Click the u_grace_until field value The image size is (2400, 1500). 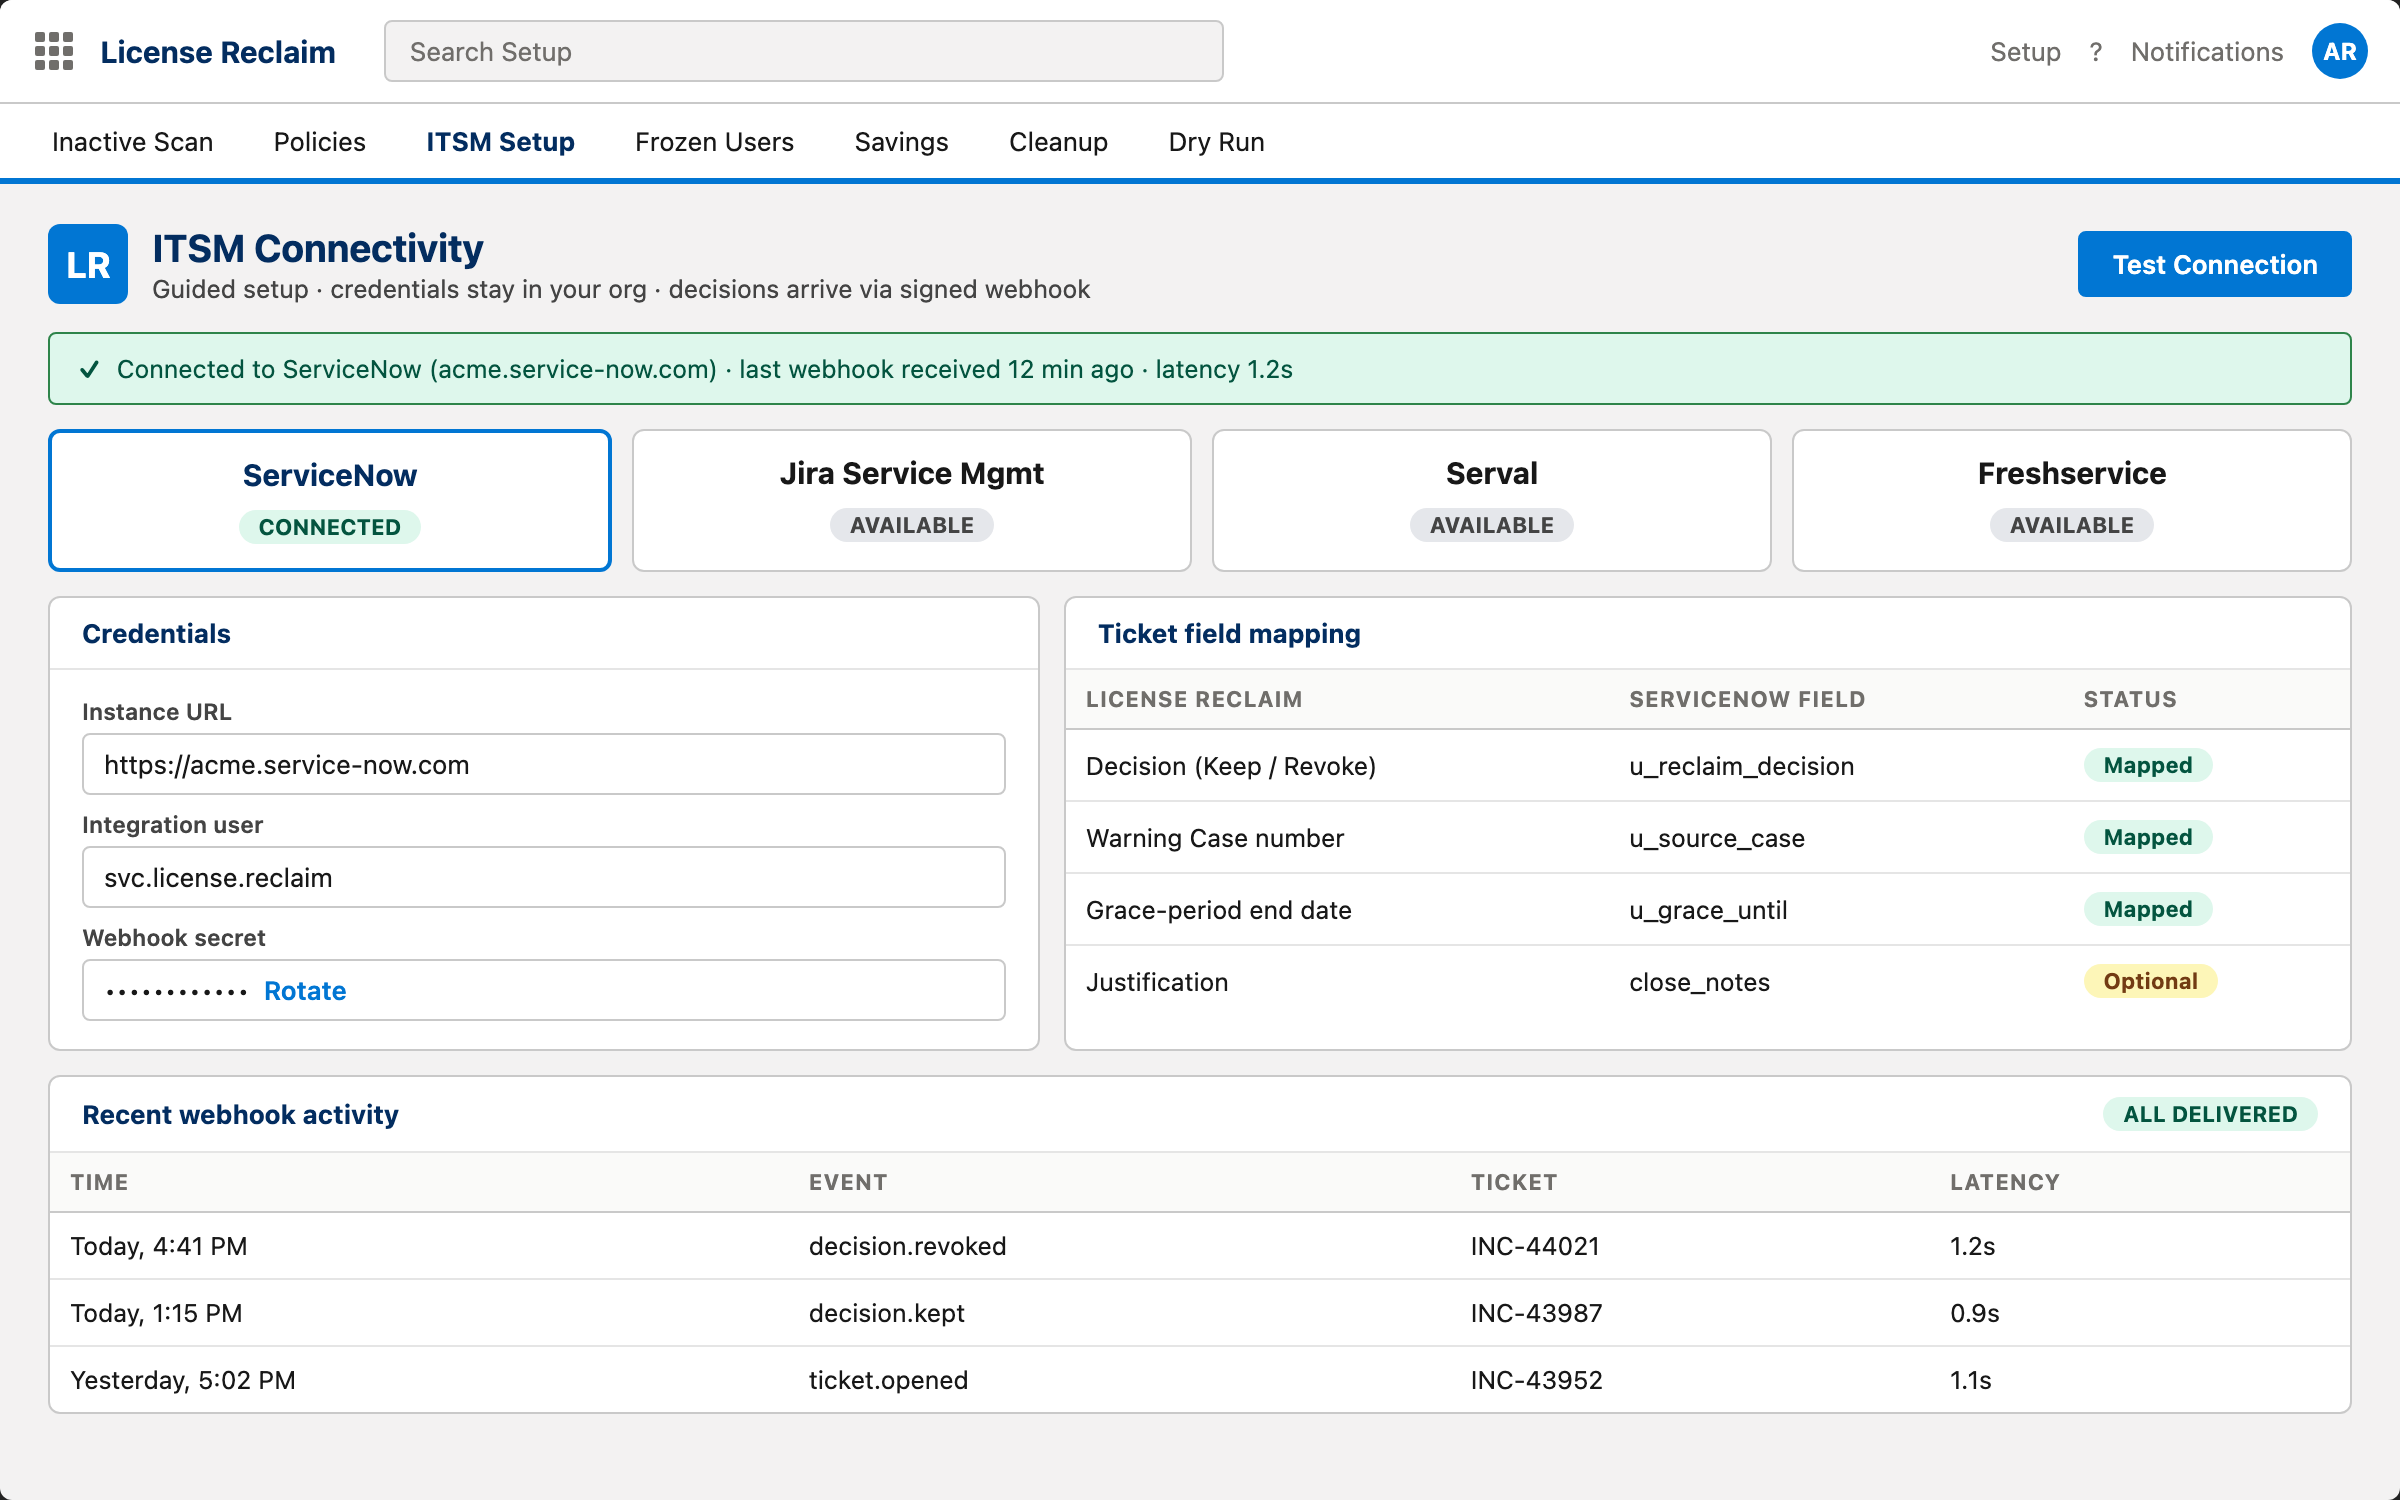(x=1707, y=910)
